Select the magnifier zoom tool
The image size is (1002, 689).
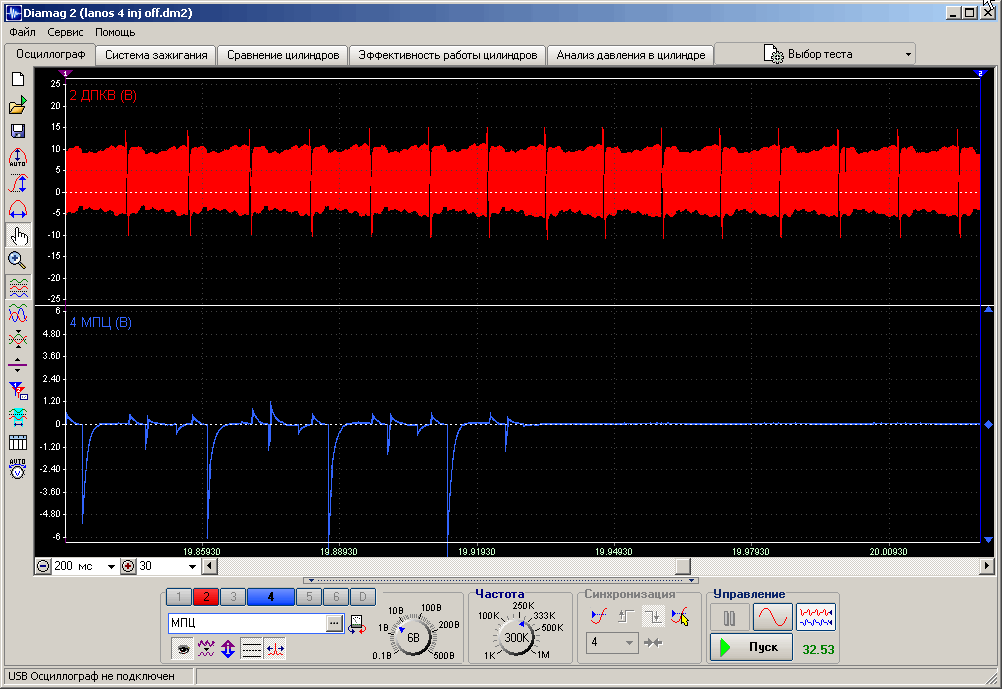click(18, 261)
